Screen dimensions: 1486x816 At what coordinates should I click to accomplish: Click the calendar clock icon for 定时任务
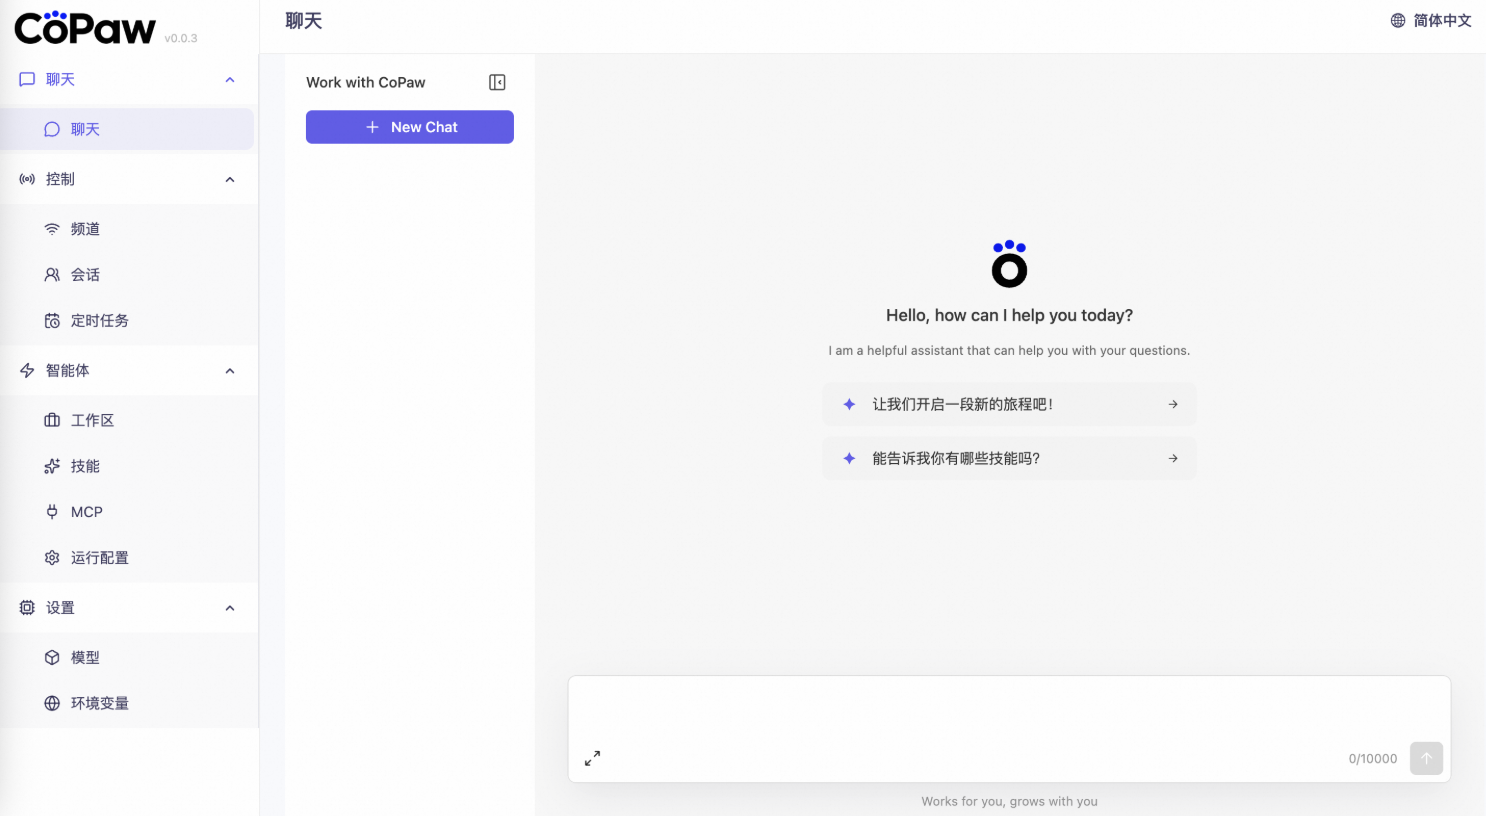(x=52, y=320)
